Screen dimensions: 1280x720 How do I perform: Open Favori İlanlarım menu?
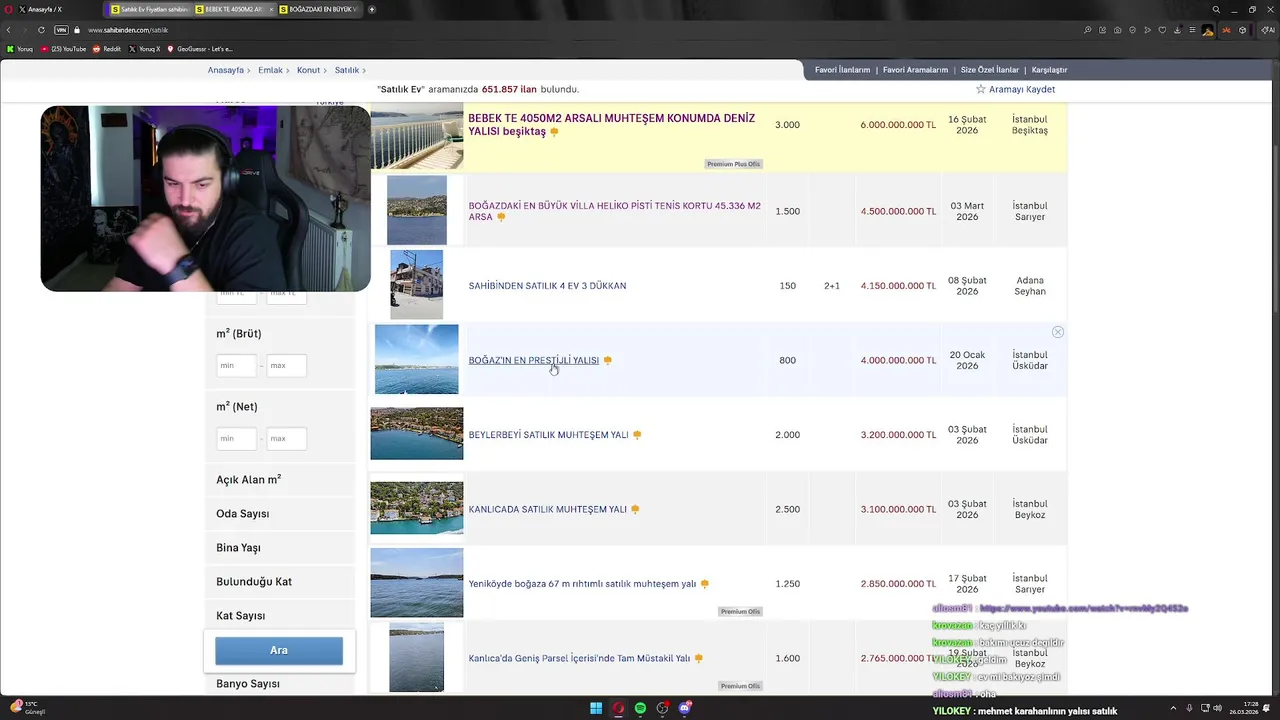coord(842,70)
